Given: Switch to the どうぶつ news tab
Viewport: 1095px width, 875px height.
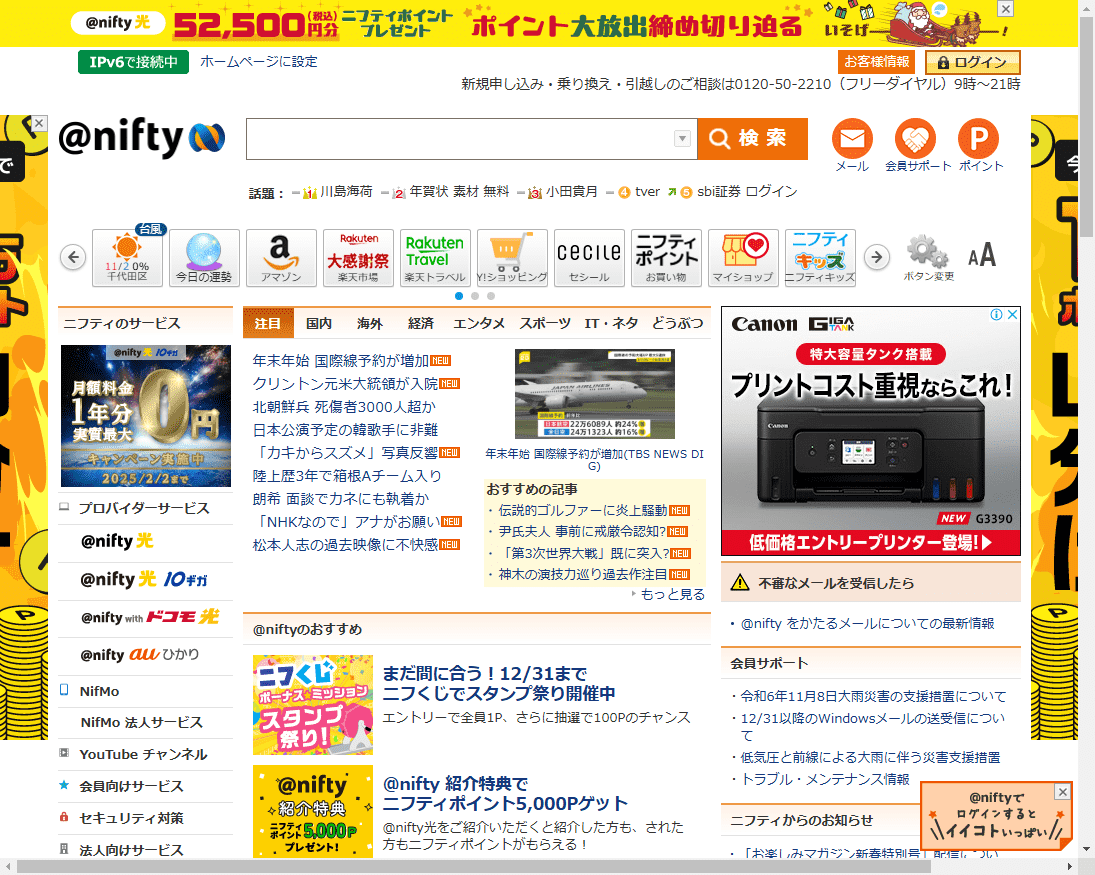Looking at the screenshot, I should tap(677, 323).
